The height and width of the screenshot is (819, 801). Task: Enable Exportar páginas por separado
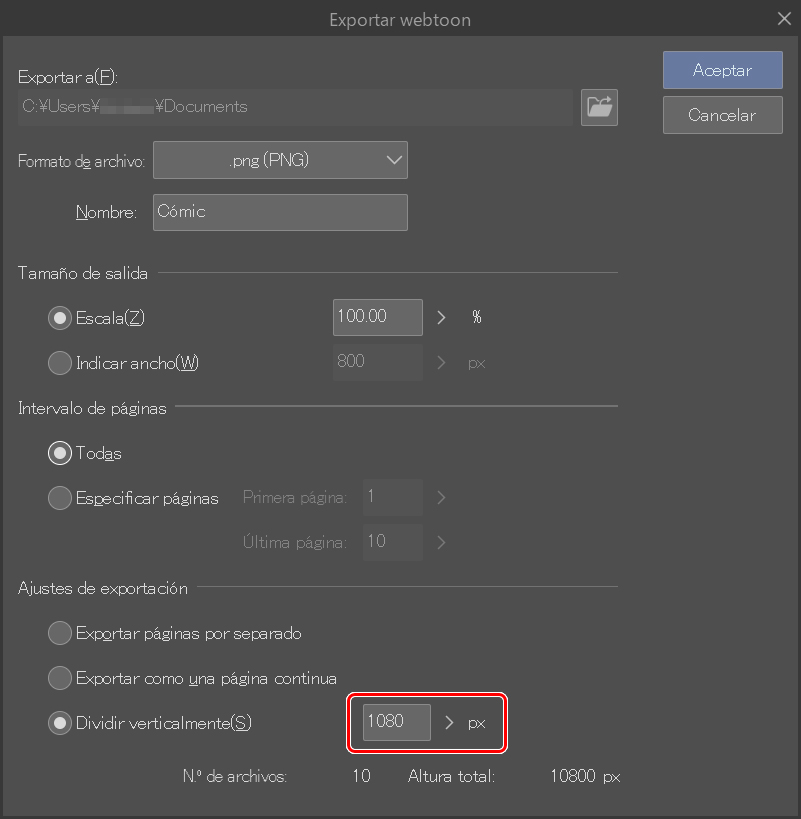coord(60,633)
